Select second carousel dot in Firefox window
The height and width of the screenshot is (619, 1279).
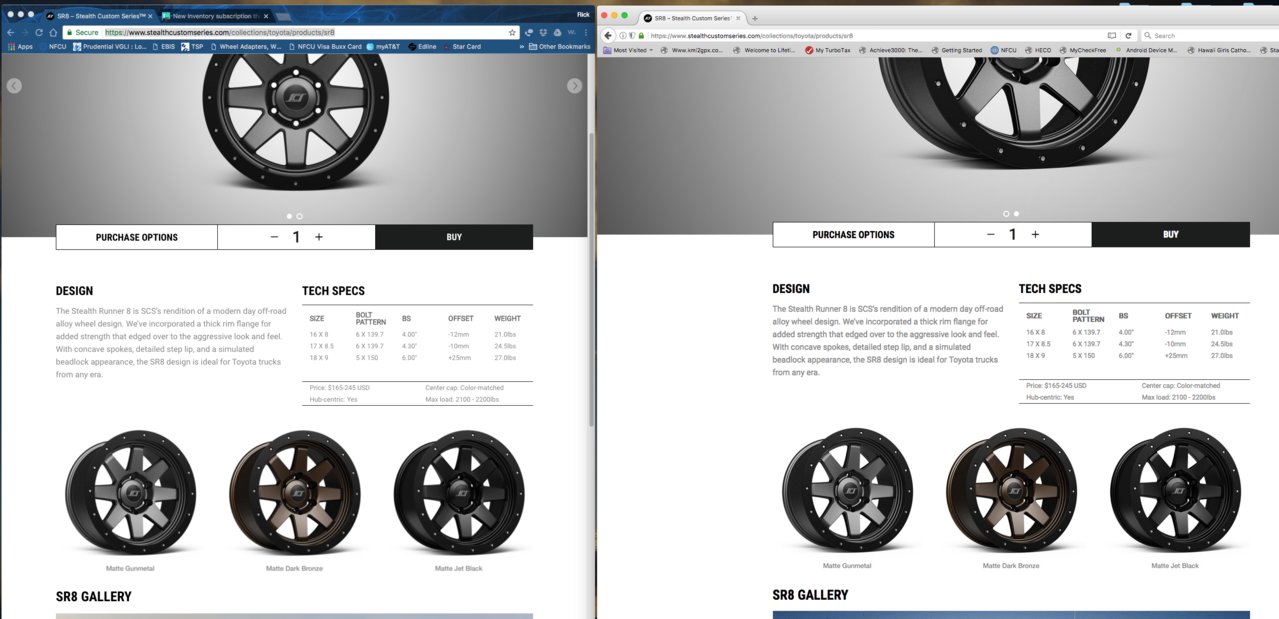pos(1016,213)
